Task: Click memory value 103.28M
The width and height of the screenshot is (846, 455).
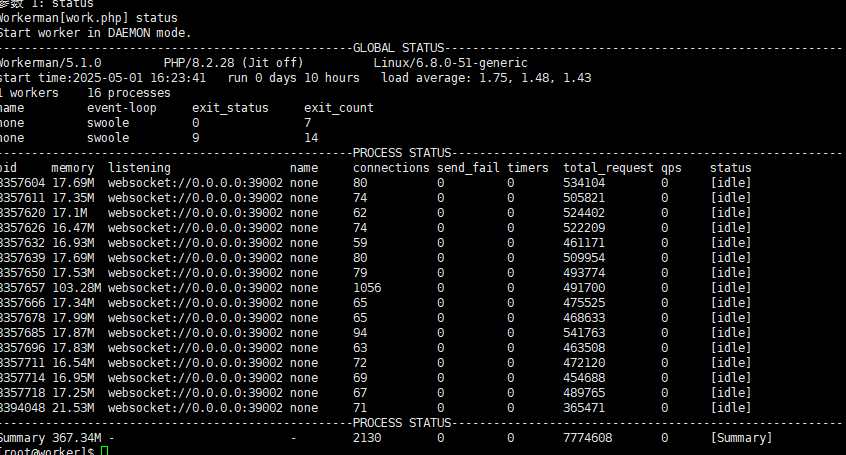Action: [77, 288]
